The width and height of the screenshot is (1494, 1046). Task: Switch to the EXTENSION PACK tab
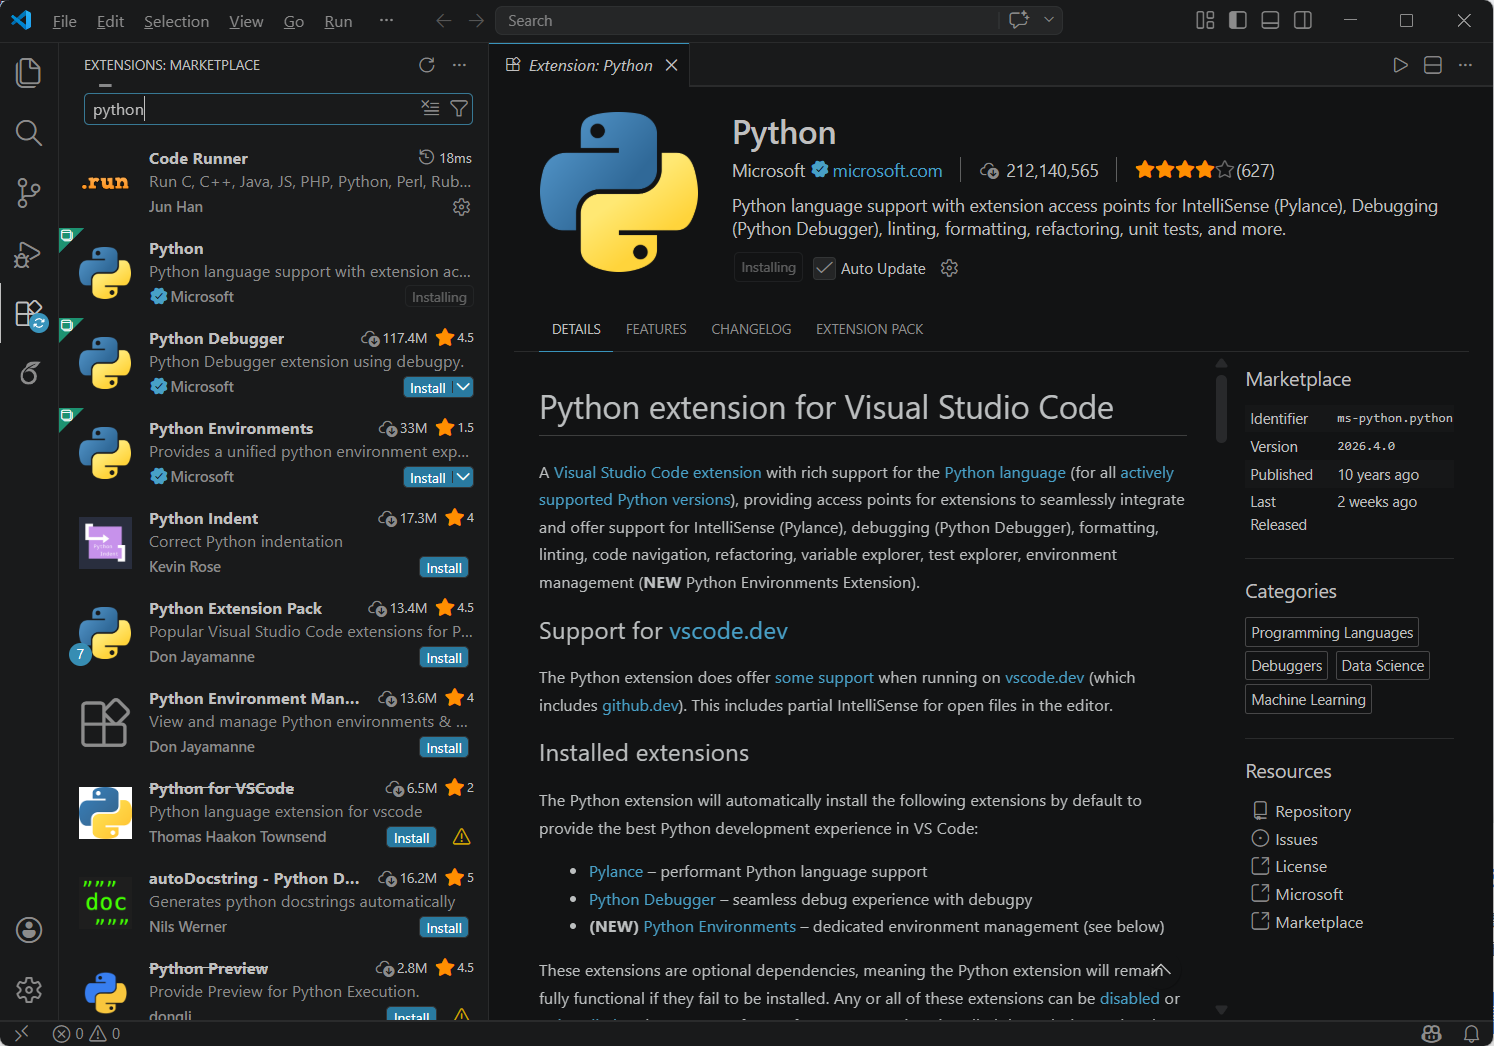coord(869,329)
